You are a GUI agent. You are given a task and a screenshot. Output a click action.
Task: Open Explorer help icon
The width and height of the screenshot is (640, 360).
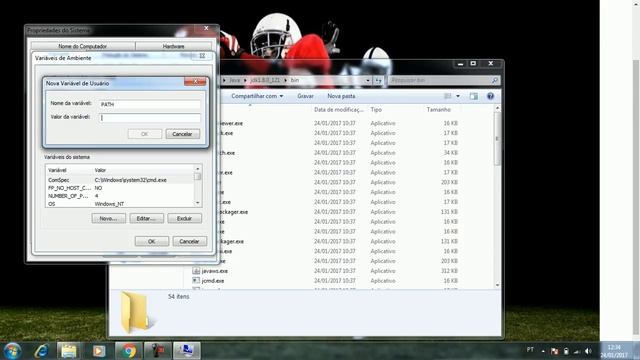[x=491, y=96]
